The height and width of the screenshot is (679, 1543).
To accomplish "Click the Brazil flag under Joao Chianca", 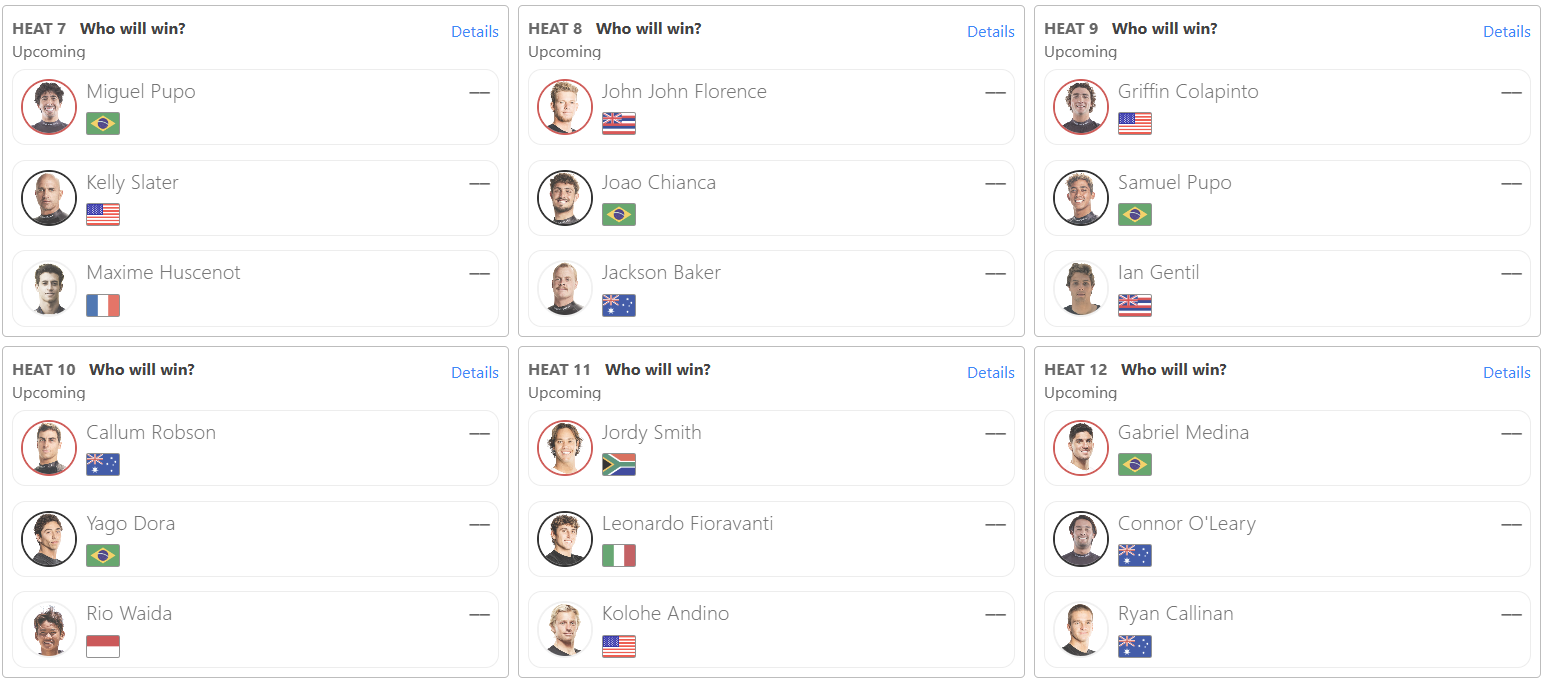I will point(619,214).
